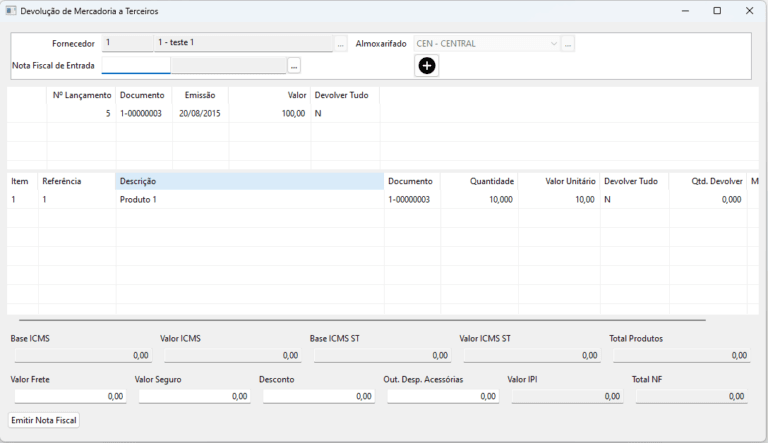Screen dimensions: 768x443
Task: Click the horizontal scrollbar of items grid
Action: pyautogui.click(x=362, y=320)
